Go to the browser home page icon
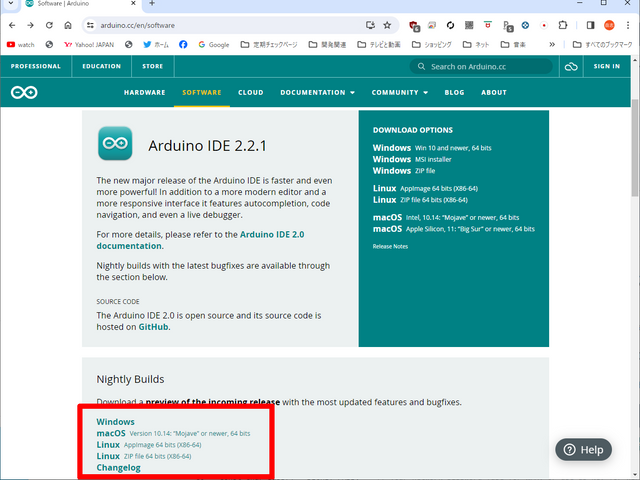Viewport: 640px width, 480px height. click(x=68, y=25)
